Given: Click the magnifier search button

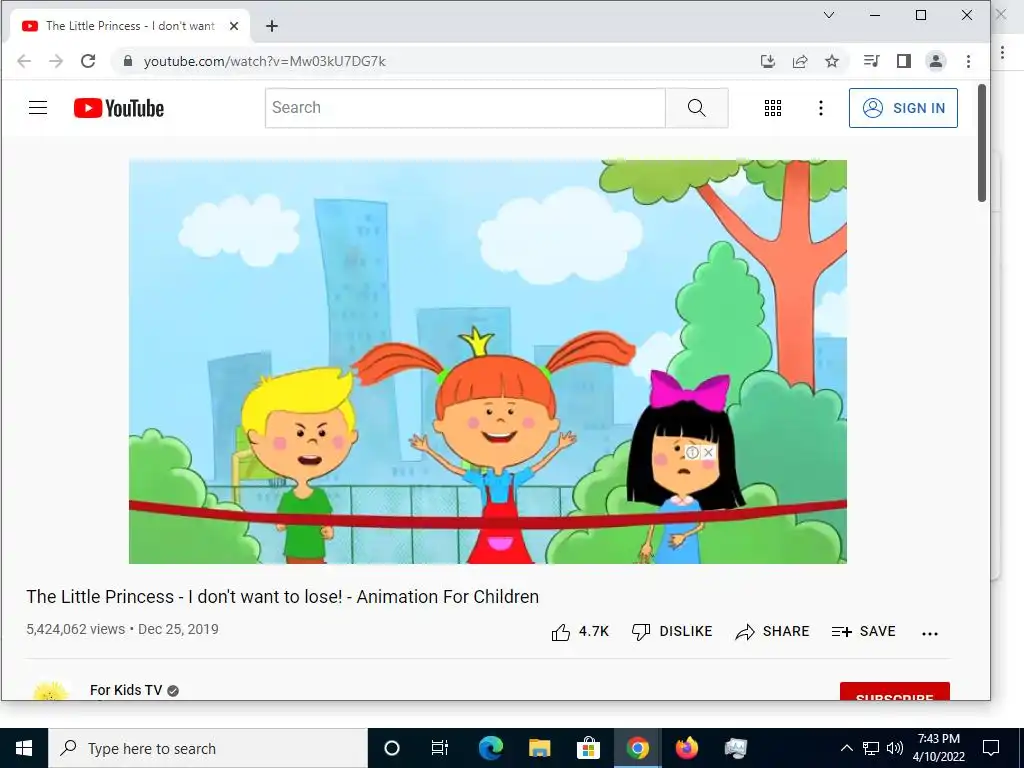Looking at the screenshot, I should [697, 108].
